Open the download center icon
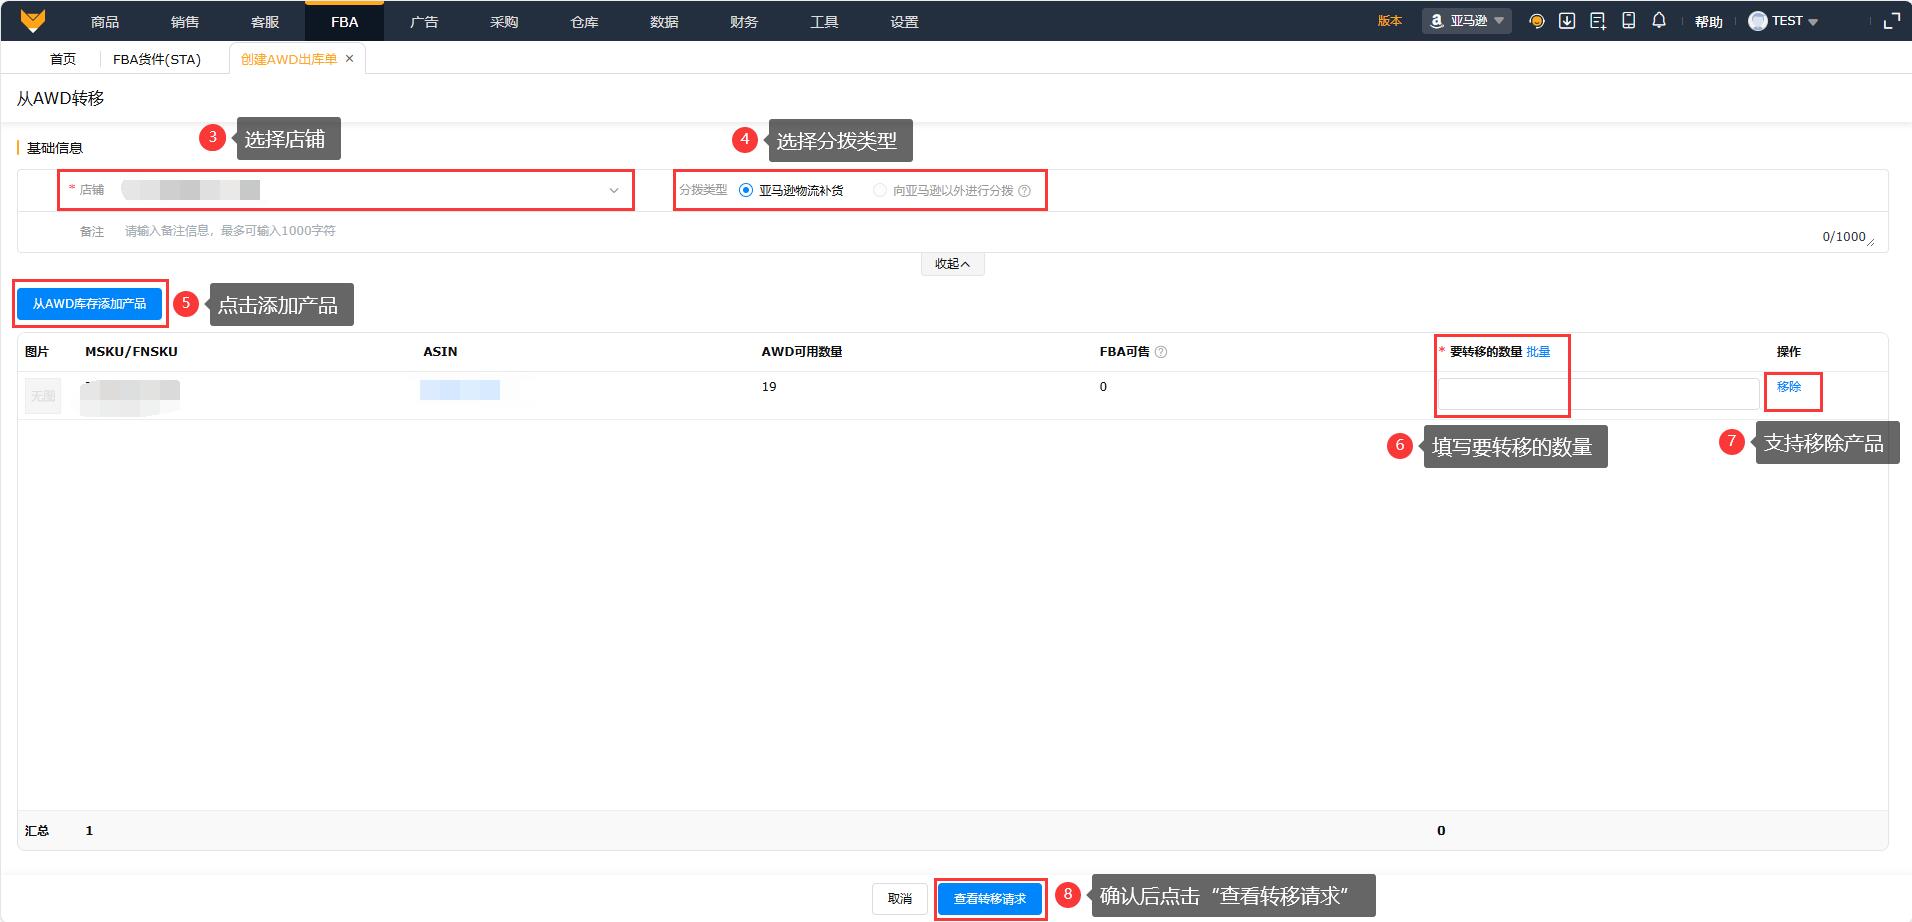This screenshot has height=922, width=1912. point(1567,21)
